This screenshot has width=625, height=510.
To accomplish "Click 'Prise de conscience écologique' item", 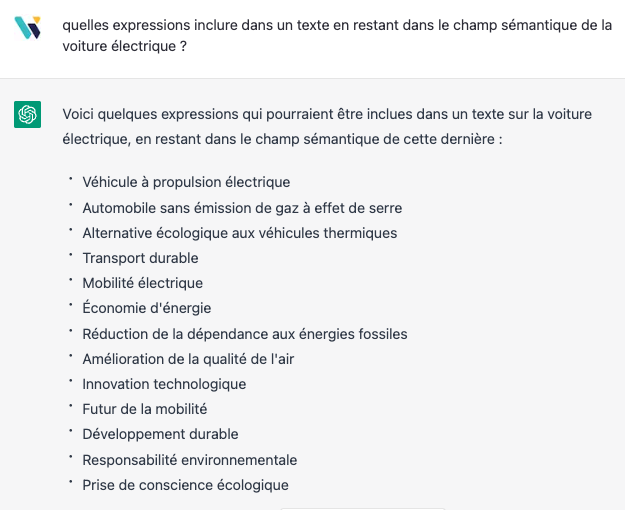I will tap(185, 485).
